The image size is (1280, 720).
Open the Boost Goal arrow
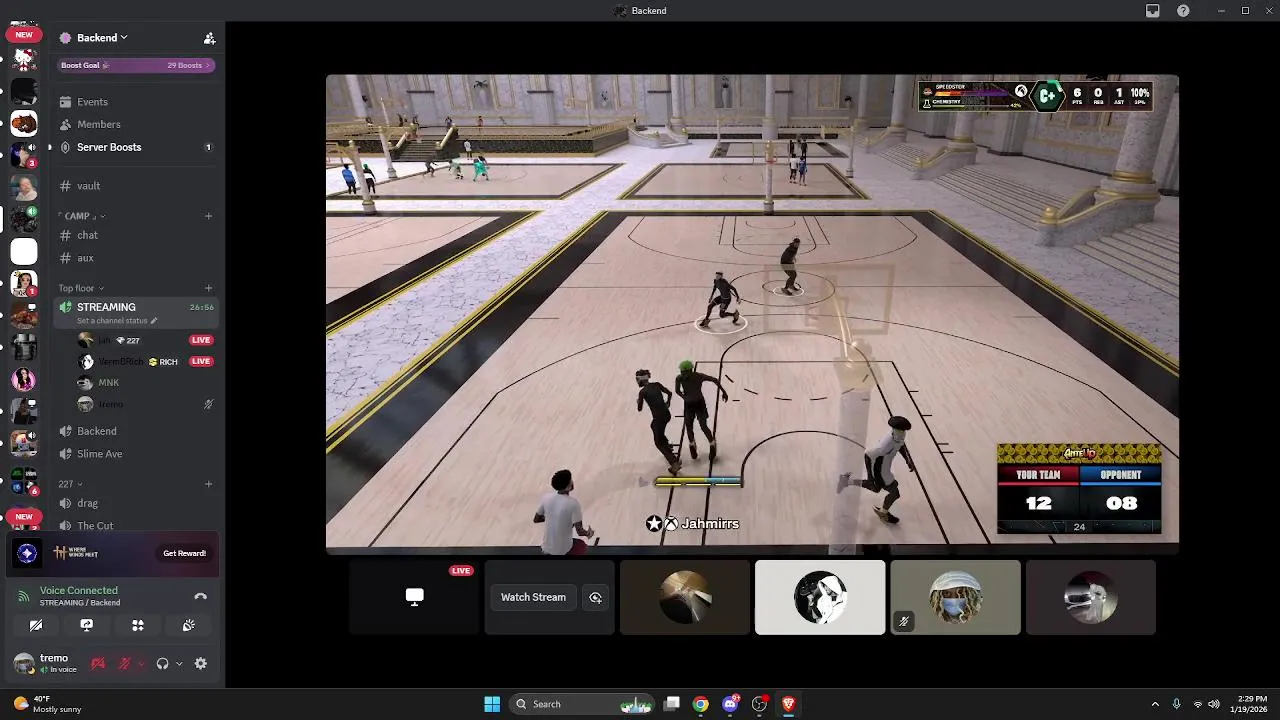coord(208,65)
